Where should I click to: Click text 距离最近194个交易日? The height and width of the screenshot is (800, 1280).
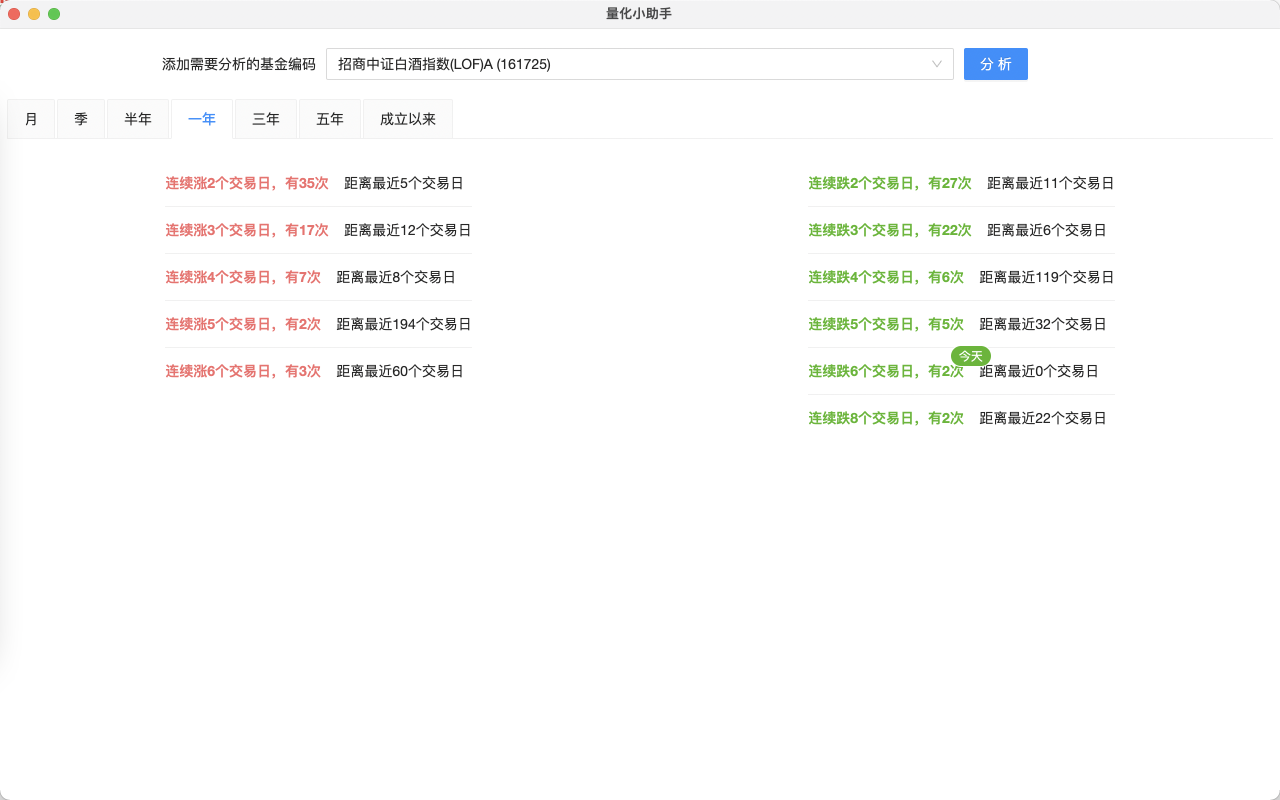coord(404,324)
